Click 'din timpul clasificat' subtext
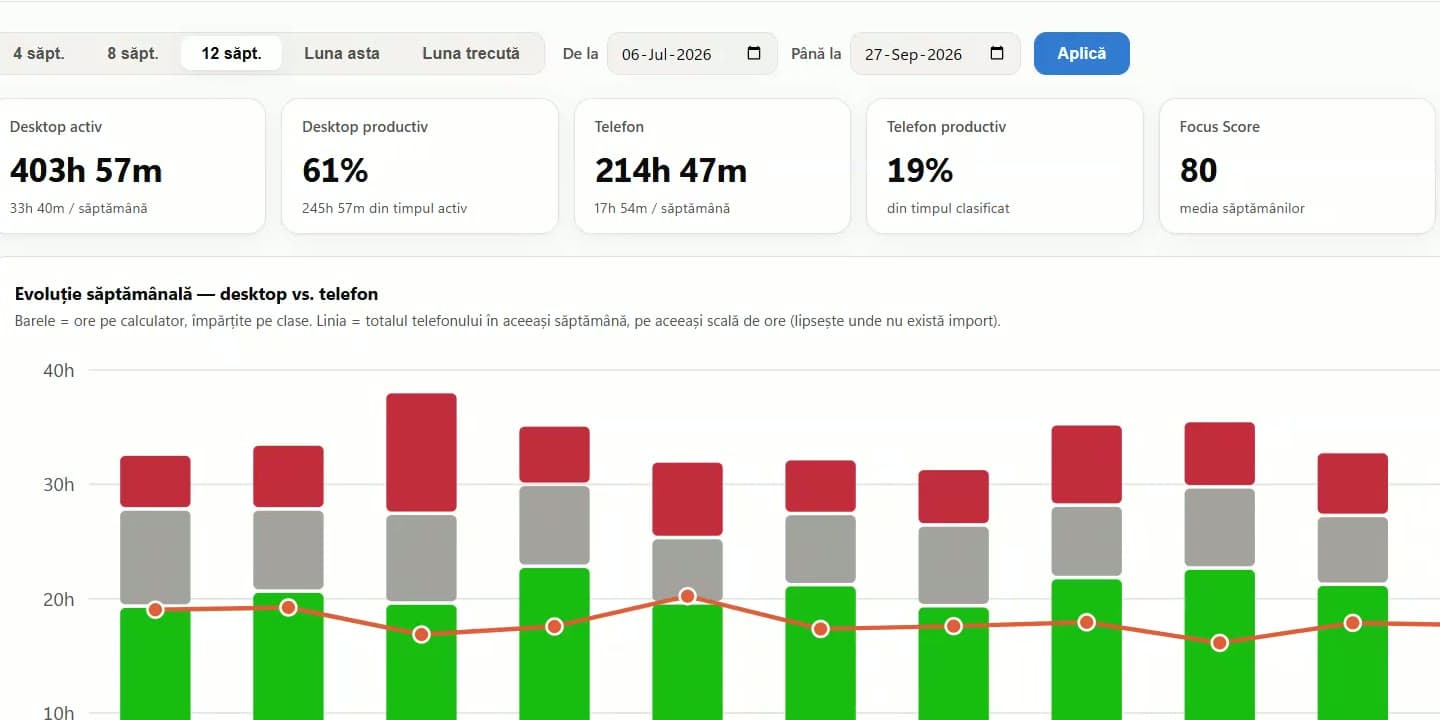Screen dimensions: 1440x720 coord(948,209)
